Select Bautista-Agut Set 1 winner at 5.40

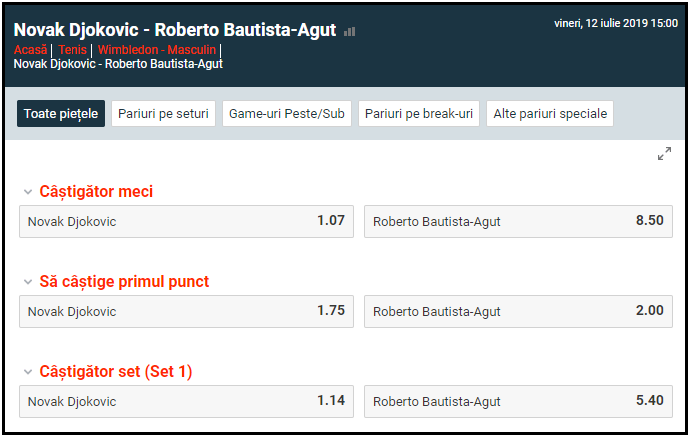[518, 401]
